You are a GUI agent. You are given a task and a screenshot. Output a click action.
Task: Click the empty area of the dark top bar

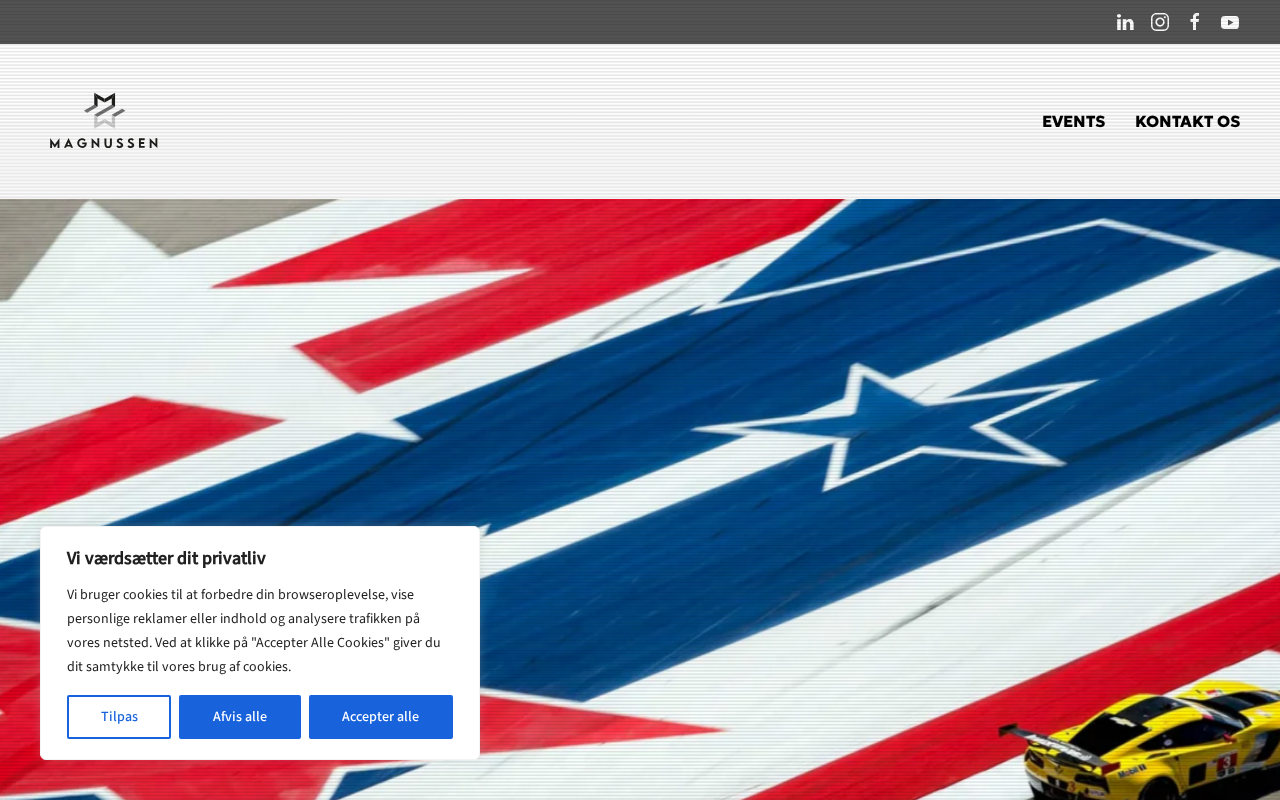(550, 22)
